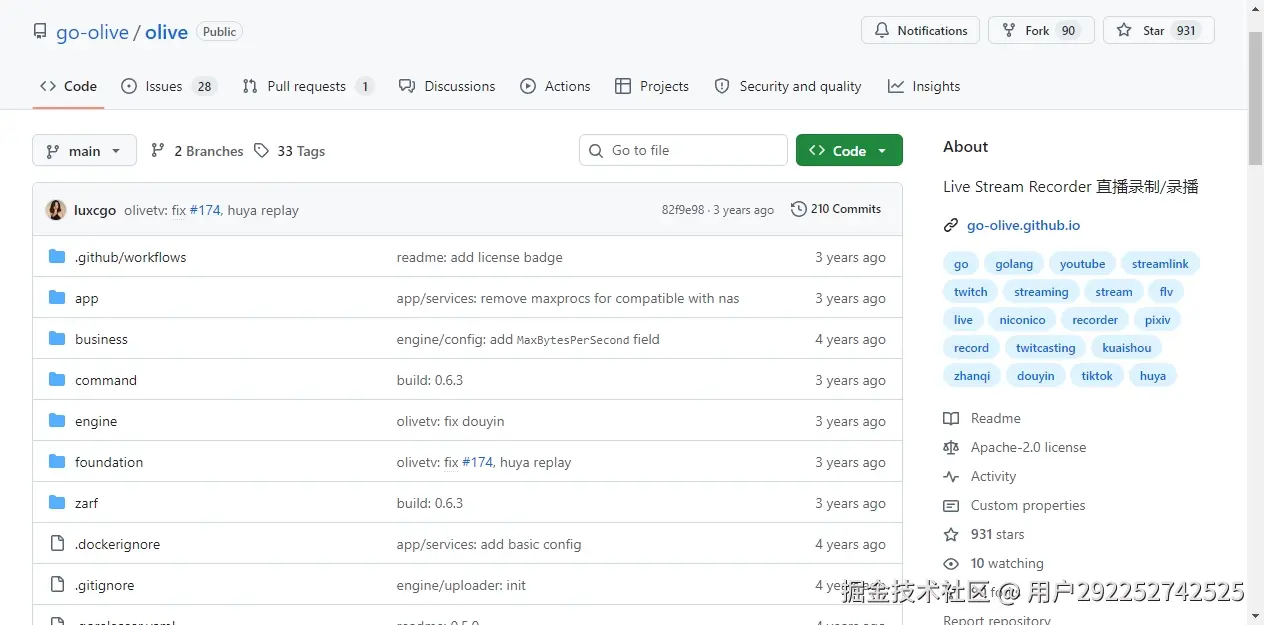Click the engine folder icon
Screen dimensions: 1264x625
[x=57, y=421]
